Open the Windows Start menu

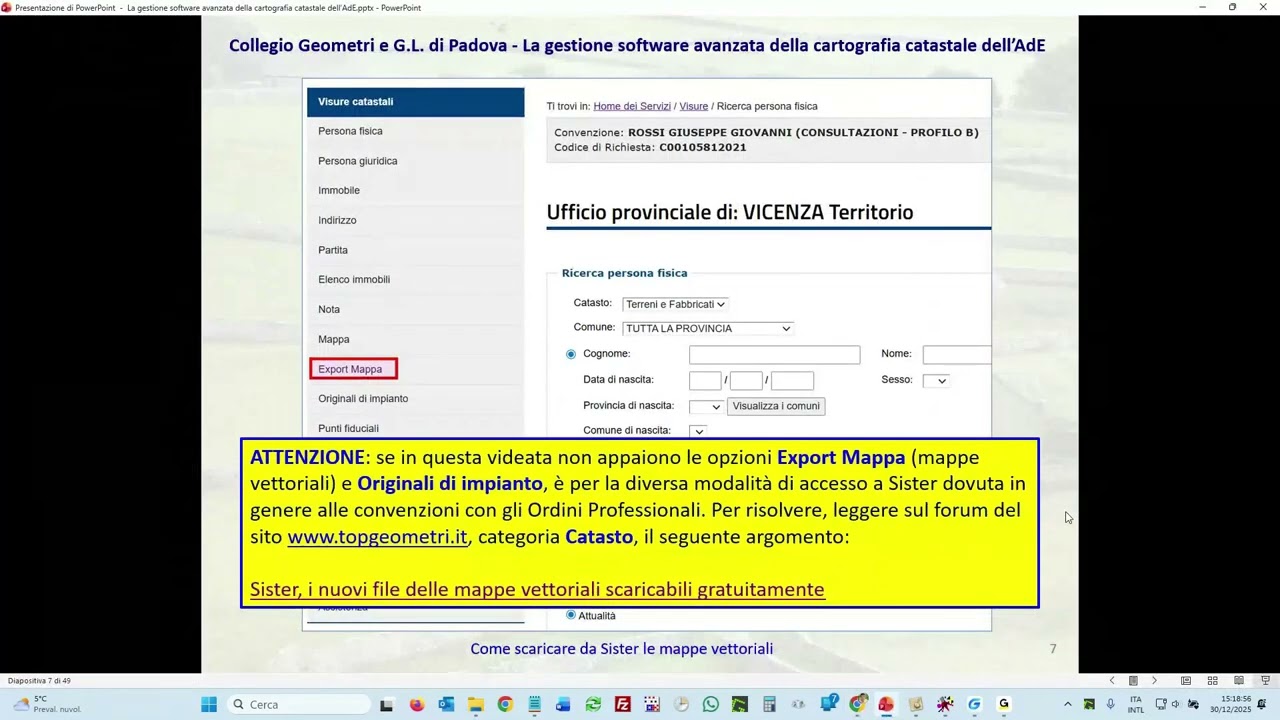pyautogui.click(x=208, y=704)
